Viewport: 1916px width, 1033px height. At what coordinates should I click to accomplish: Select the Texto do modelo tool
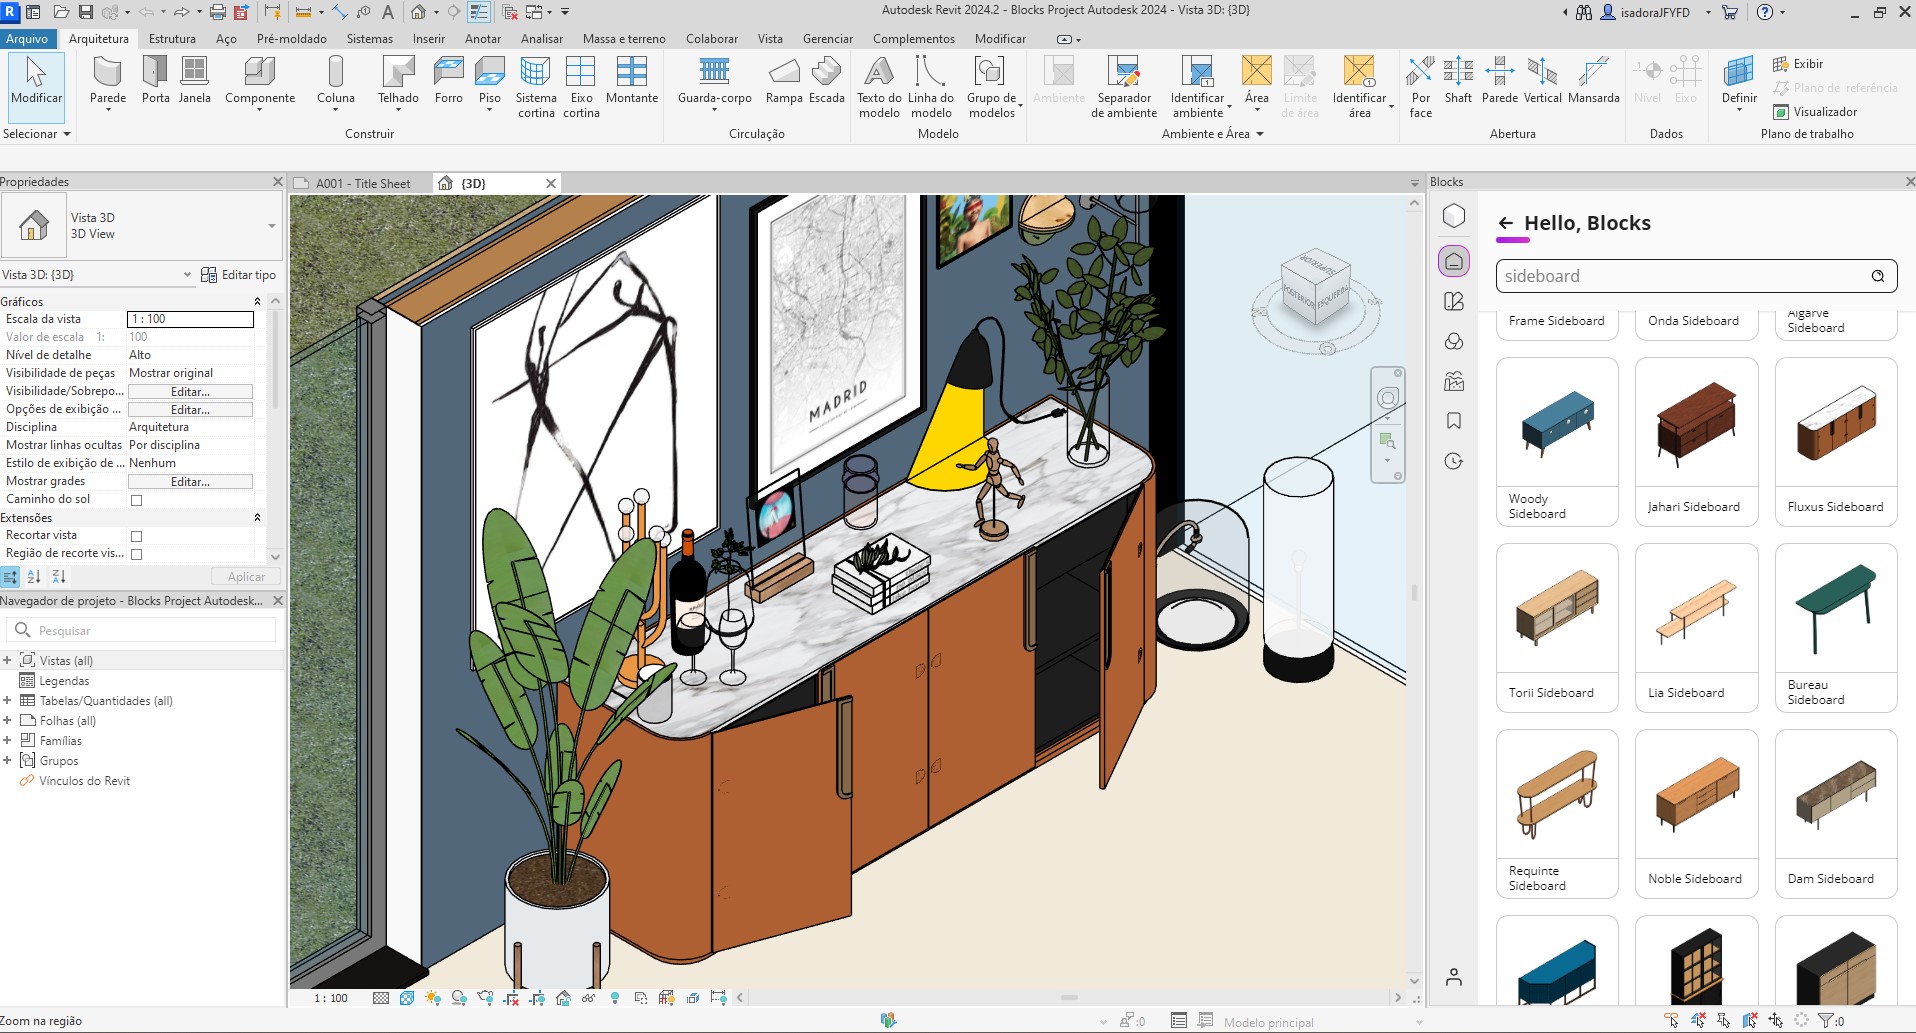point(879,87)
